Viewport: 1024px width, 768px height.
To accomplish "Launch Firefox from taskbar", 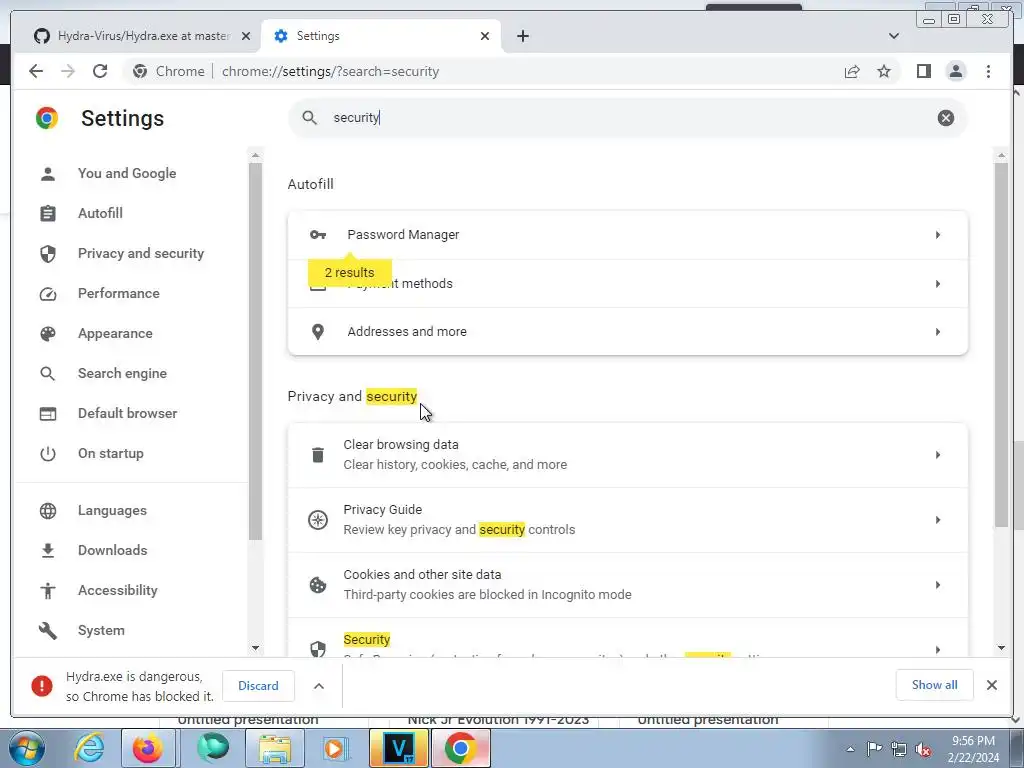I will [x=148, y=748].
